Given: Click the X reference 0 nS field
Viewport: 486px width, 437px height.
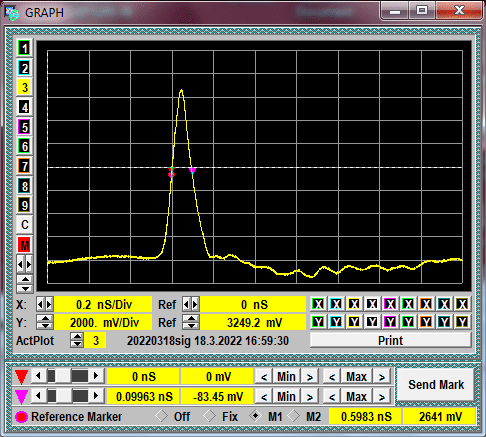Looking at the screenshot, I should coord(253,304).
